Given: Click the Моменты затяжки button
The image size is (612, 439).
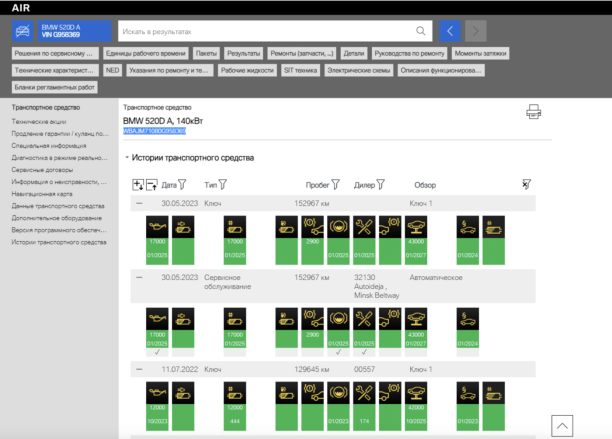Looking at the screenshot, I should pyautogui.click(x=480, y=53).
